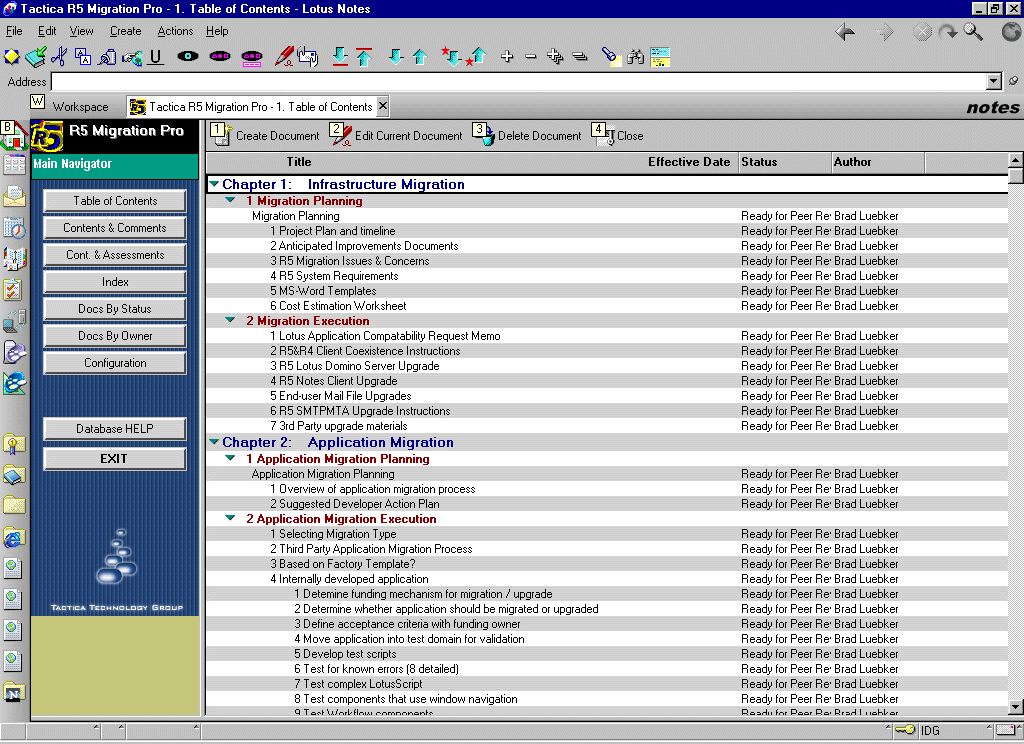This screenshot has height=744, width=1024.
Task: Click the Next Unread star down-arrow icon
Action: [451, 57]
